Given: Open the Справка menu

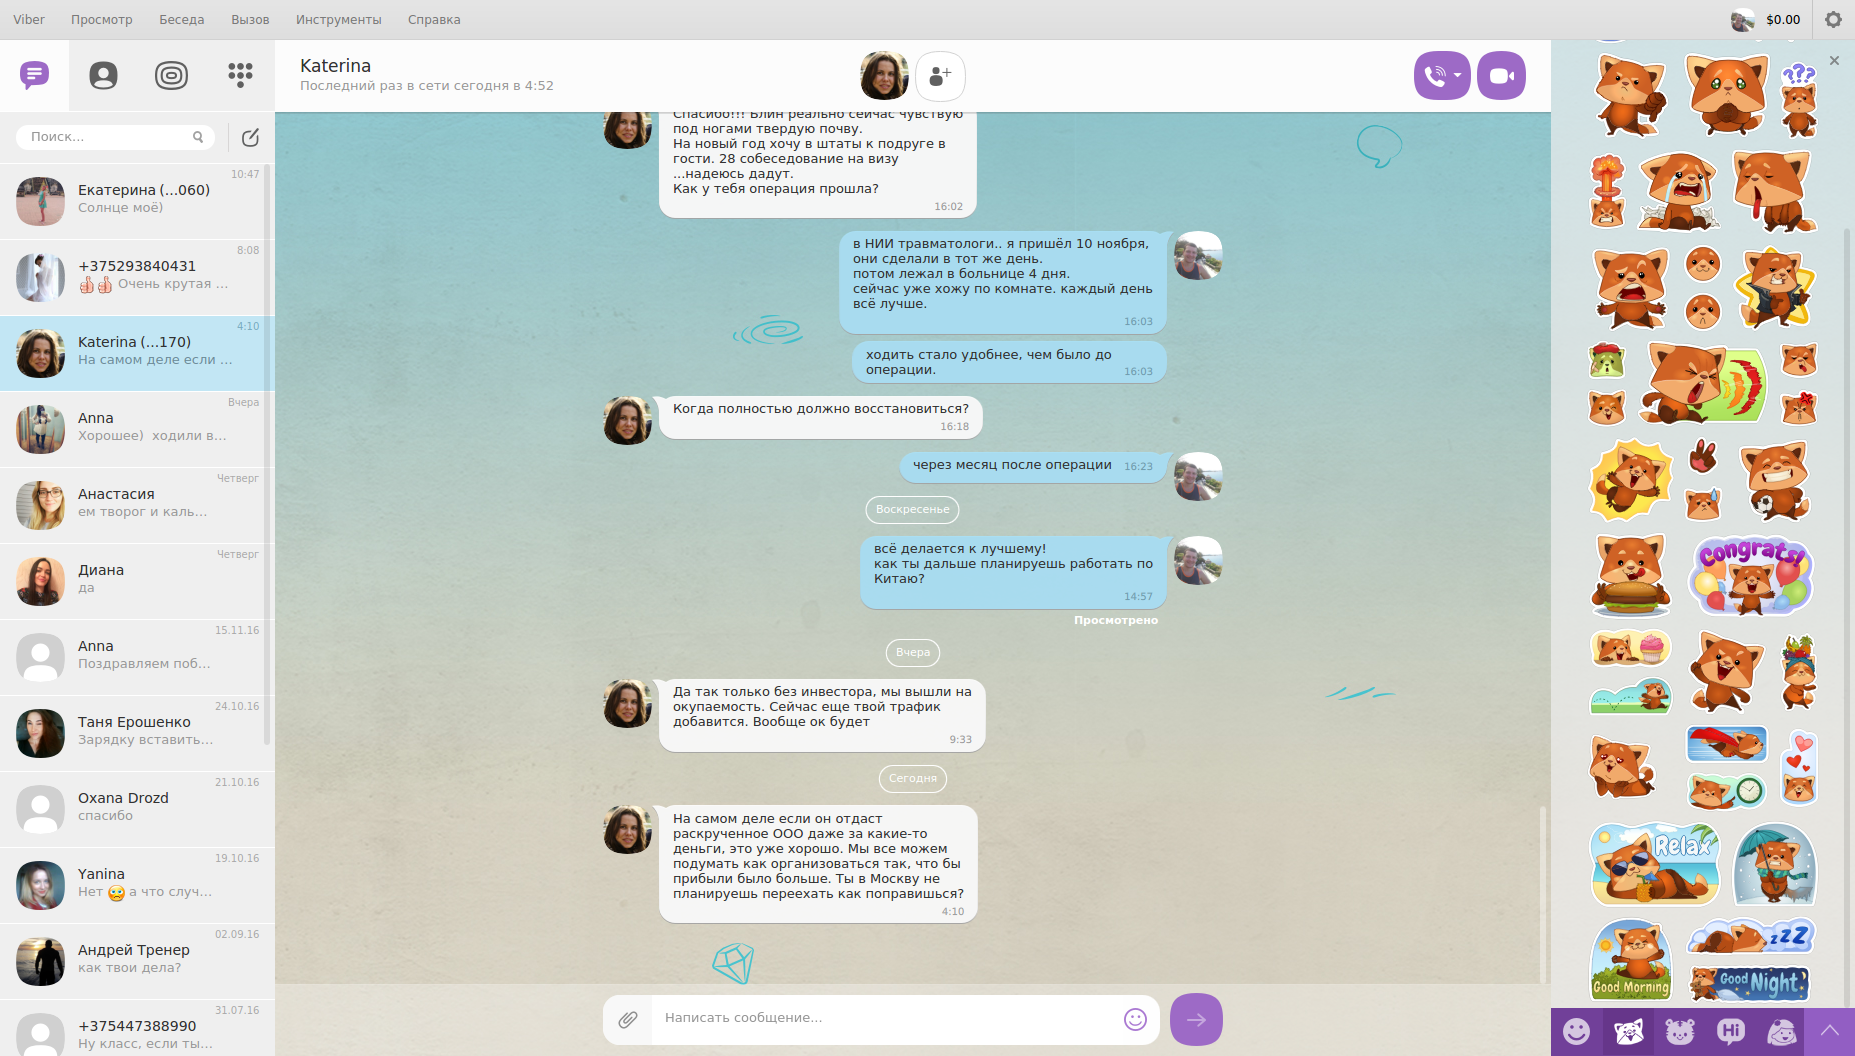Looking at the screenshot, I should (434, 19).
